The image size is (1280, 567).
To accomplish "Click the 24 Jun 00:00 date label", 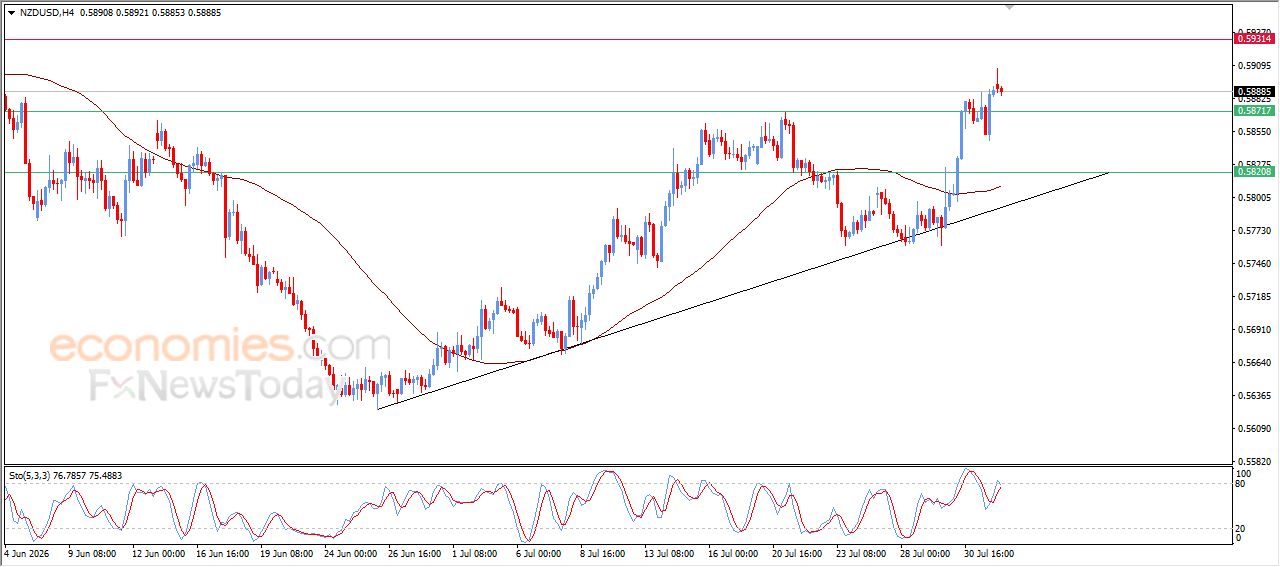I will pyautogui.click(x=351, y=552).
